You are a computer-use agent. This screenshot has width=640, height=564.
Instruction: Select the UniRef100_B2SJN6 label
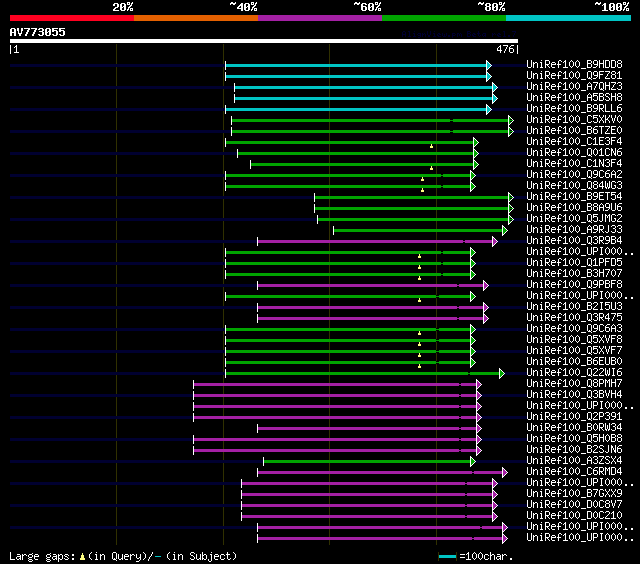[574, 450]
